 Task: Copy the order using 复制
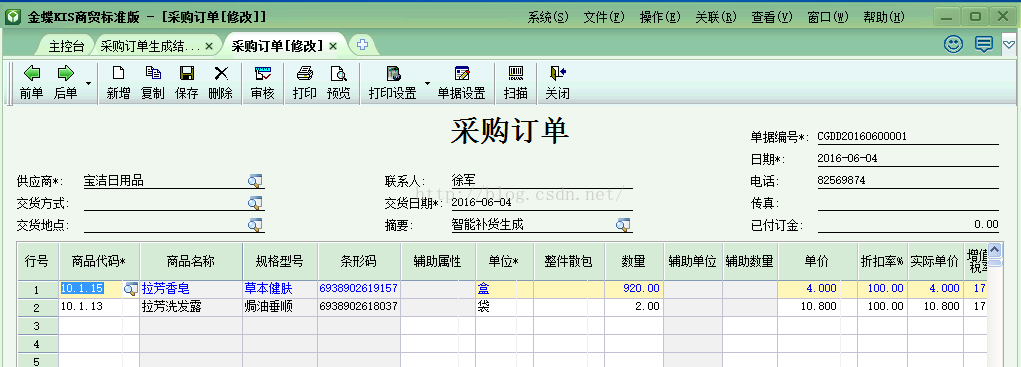coord(152,83)
